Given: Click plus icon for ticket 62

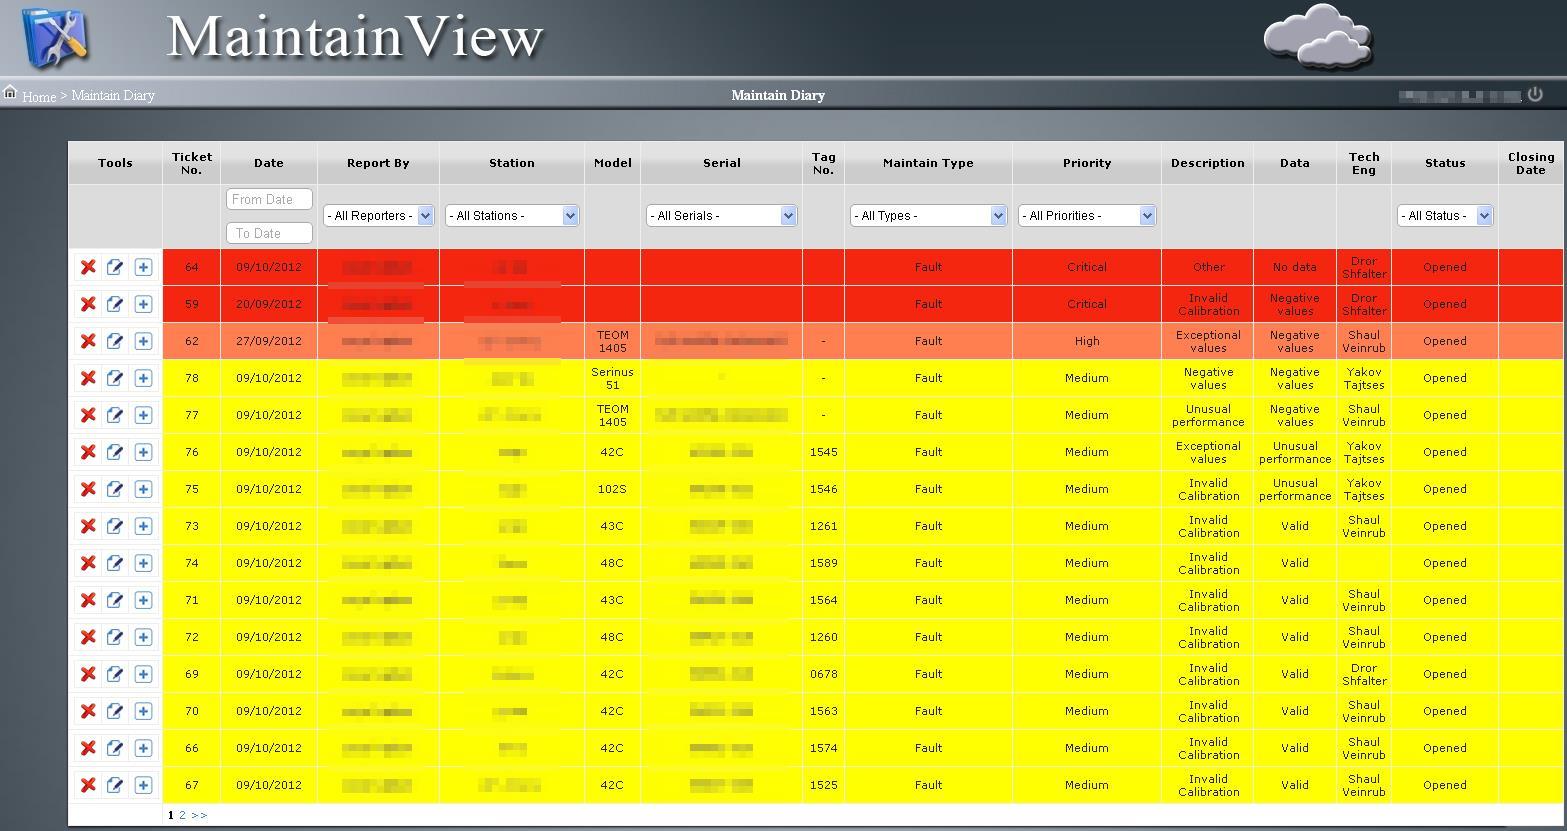Looking at the screenshot, I should pos(143,341).
